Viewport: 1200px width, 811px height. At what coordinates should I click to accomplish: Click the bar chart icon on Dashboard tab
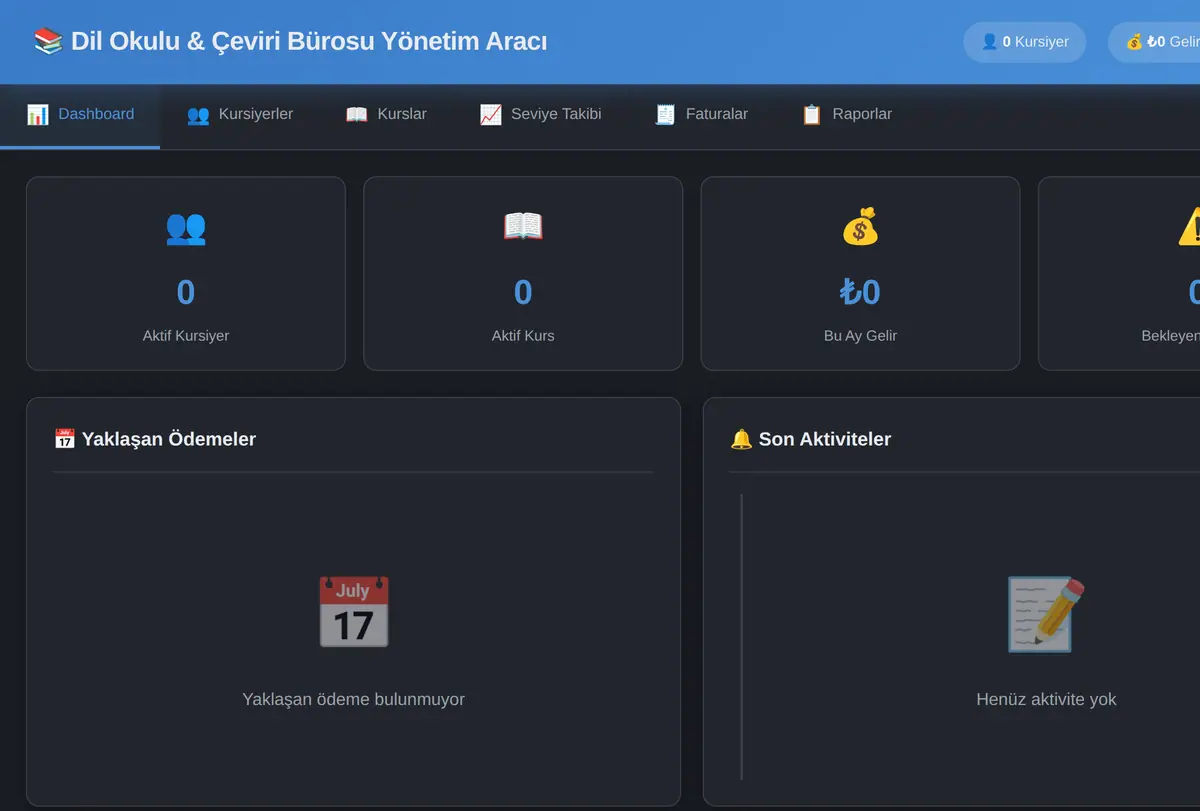pyautogui.click(x=38, y=115)
